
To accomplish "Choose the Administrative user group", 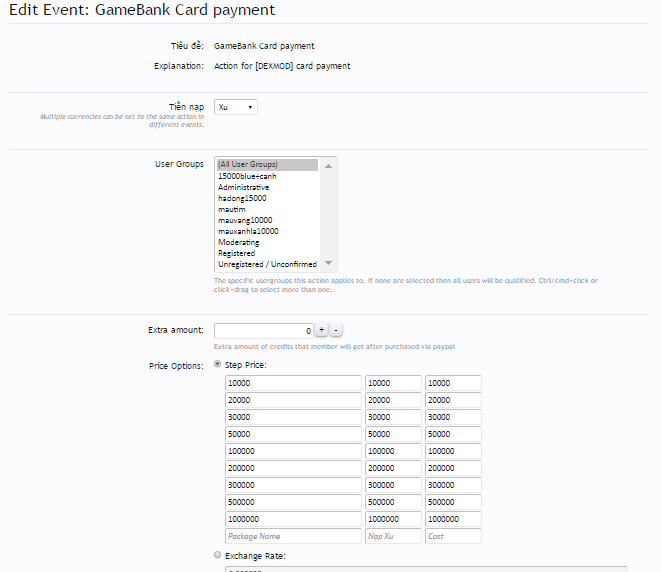I will [x=266, y=187].
